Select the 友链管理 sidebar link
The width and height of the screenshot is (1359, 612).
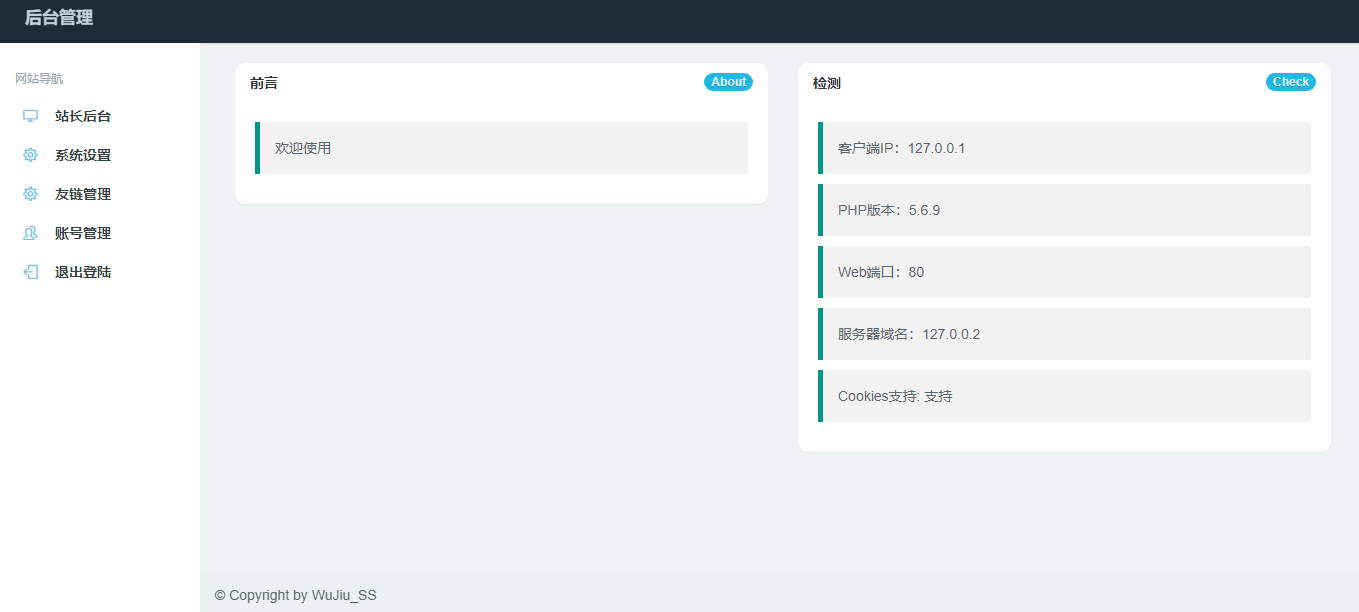tap(83, 193)
